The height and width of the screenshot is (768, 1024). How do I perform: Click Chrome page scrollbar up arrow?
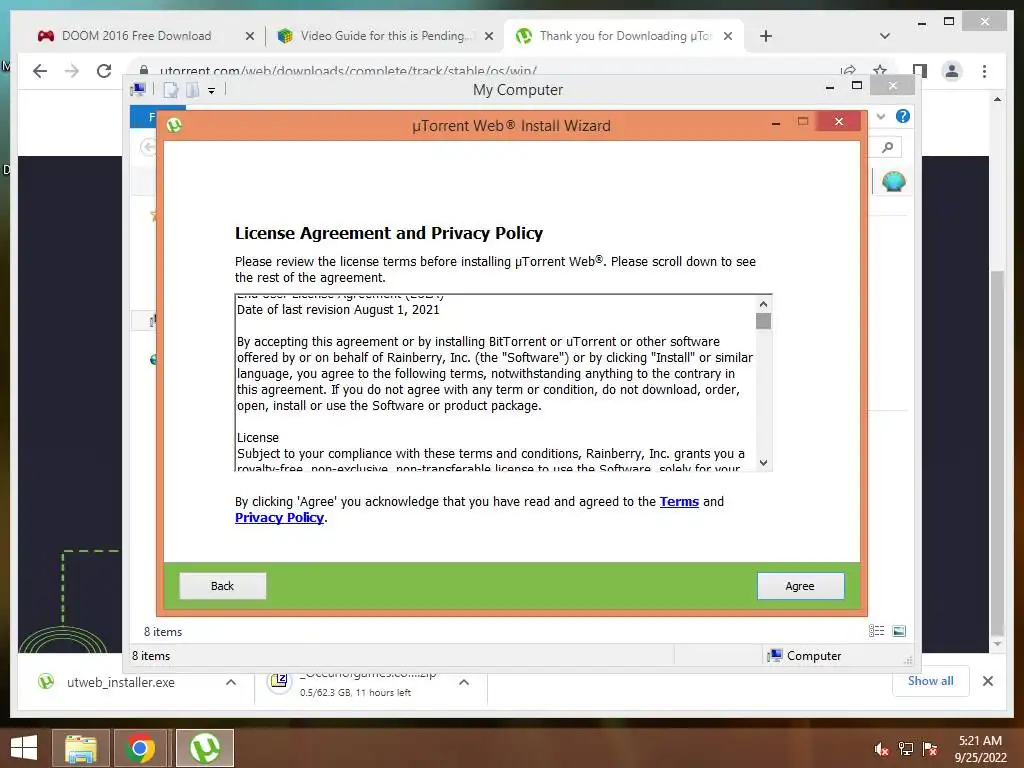(x=997, y=99)
